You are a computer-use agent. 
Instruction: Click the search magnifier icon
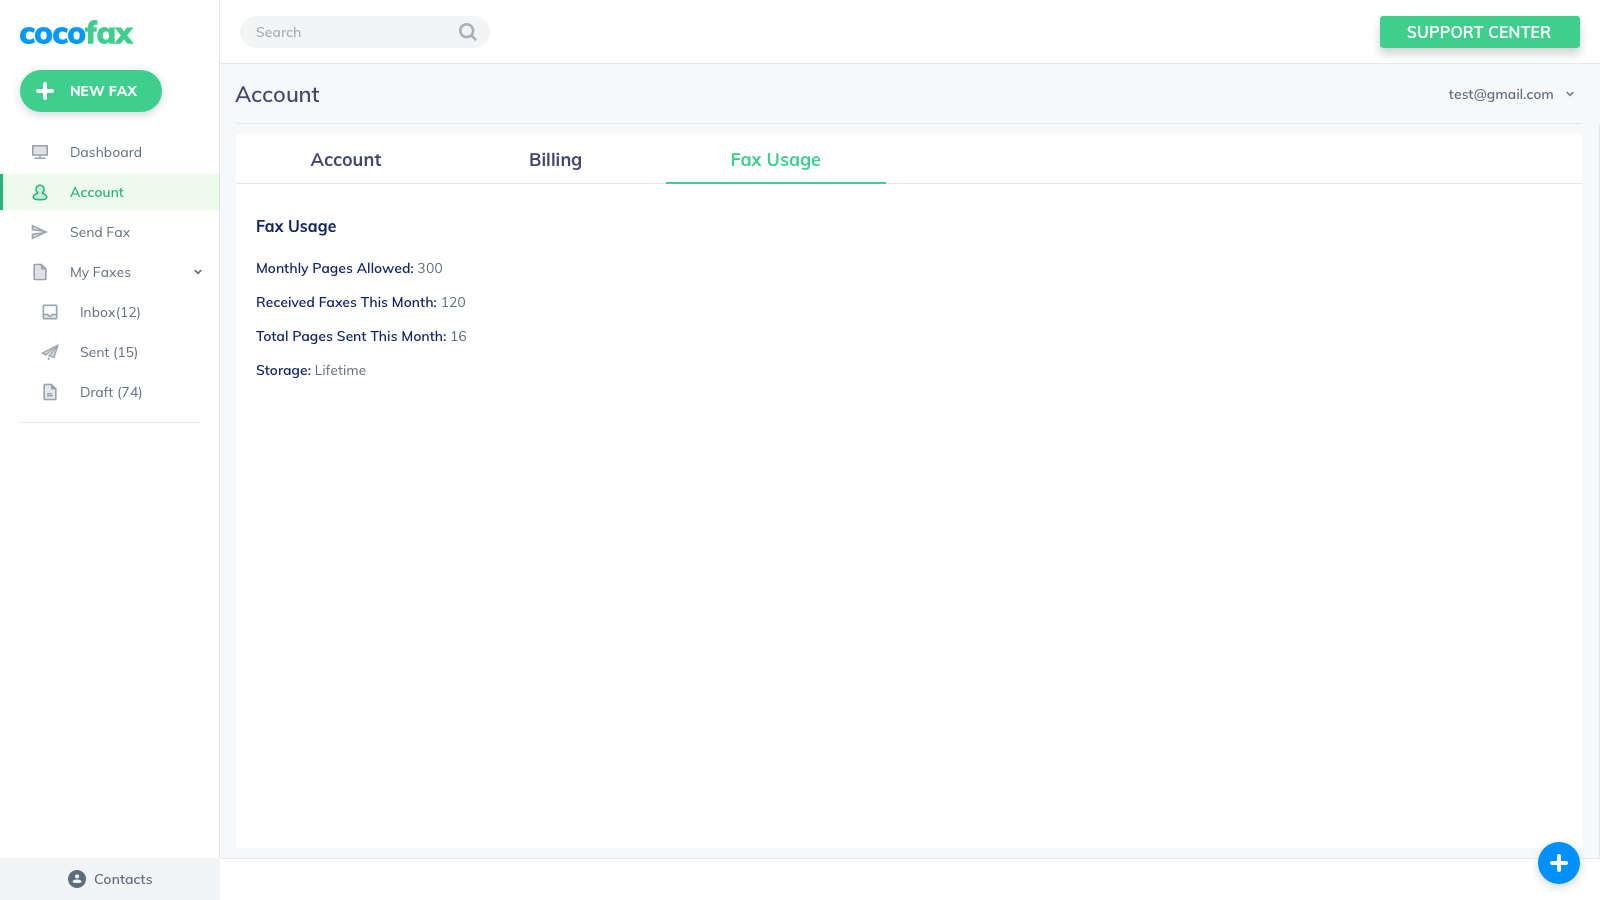point(467,32)
